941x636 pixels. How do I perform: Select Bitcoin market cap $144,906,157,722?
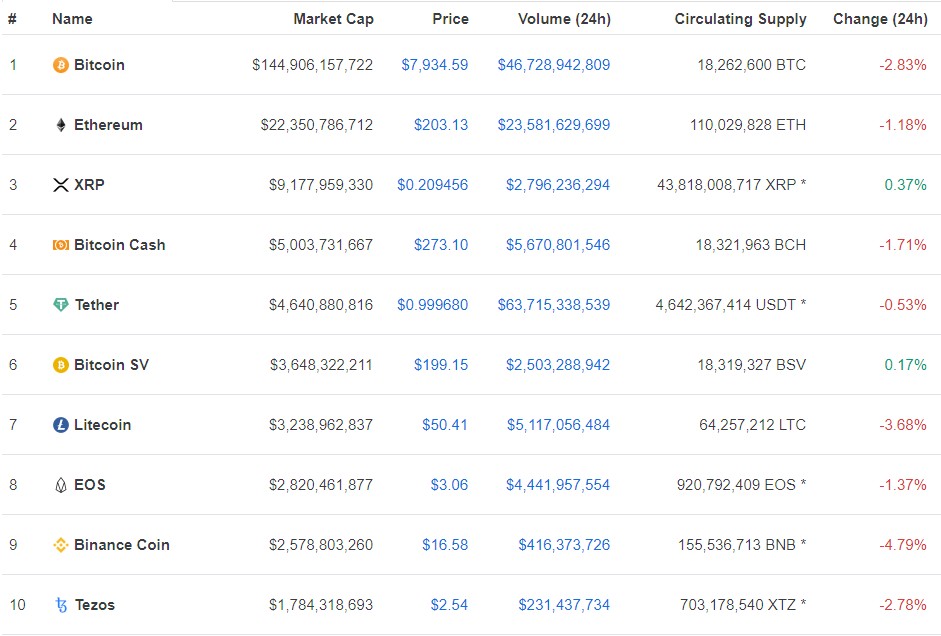click(313, 65)
